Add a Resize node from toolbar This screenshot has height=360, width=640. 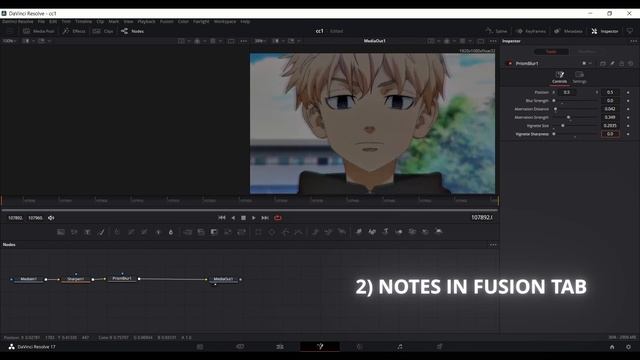click(228, 232)
